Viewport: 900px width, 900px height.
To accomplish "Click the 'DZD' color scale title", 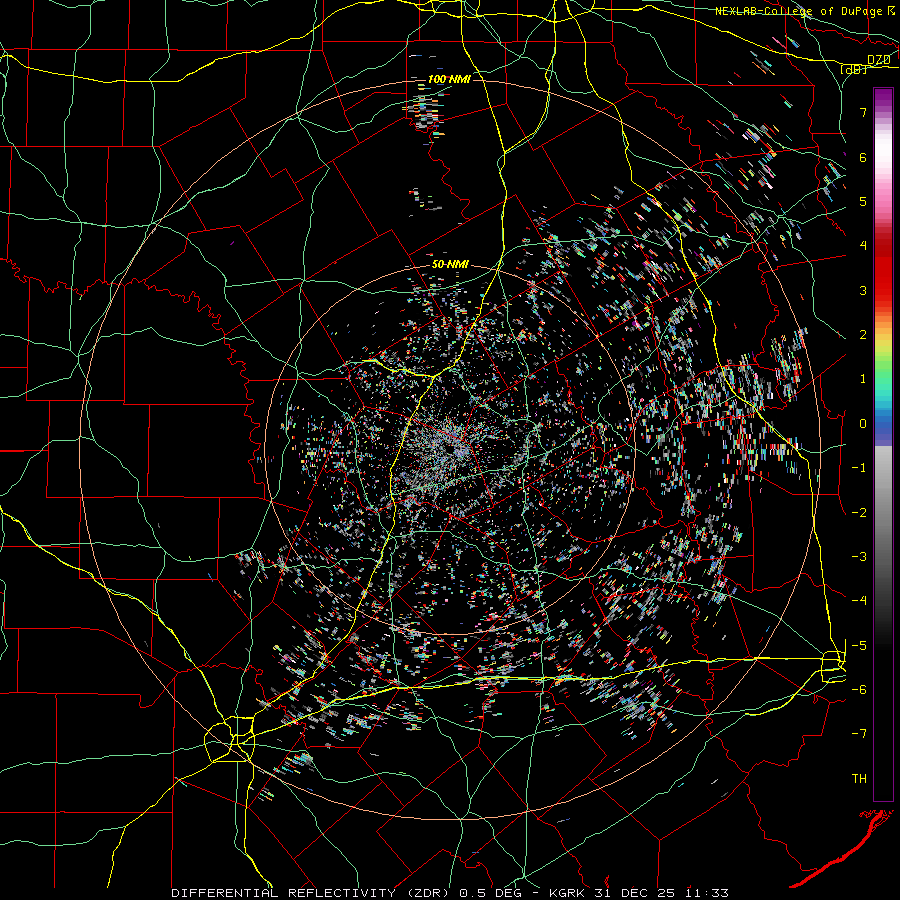I will click(878, 60).
